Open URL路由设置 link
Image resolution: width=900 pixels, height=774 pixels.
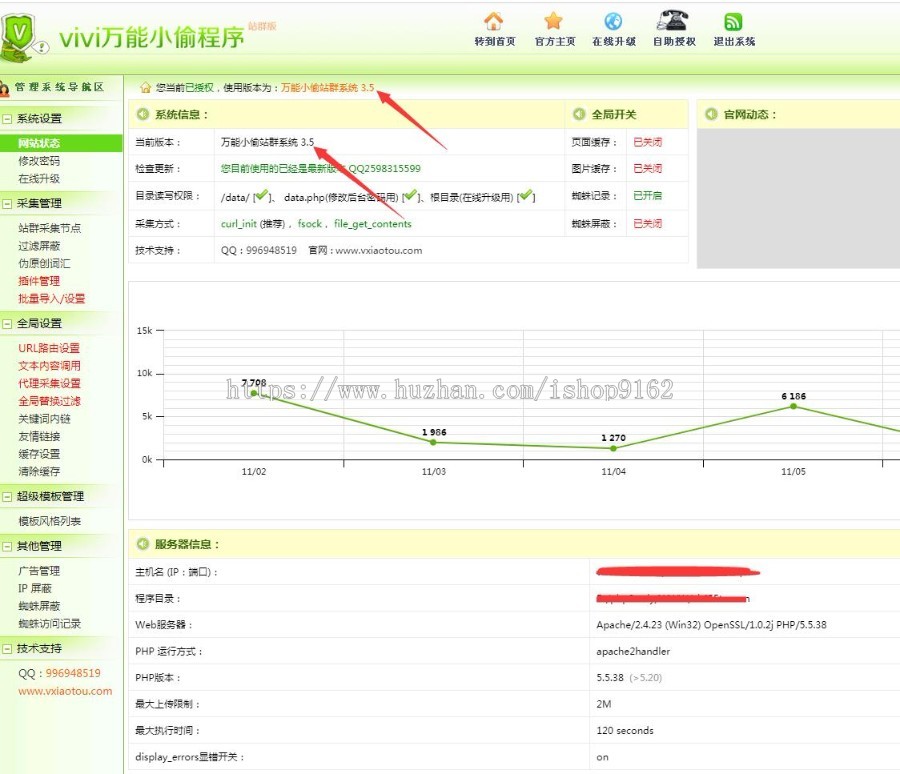click(x=49, y=348)
